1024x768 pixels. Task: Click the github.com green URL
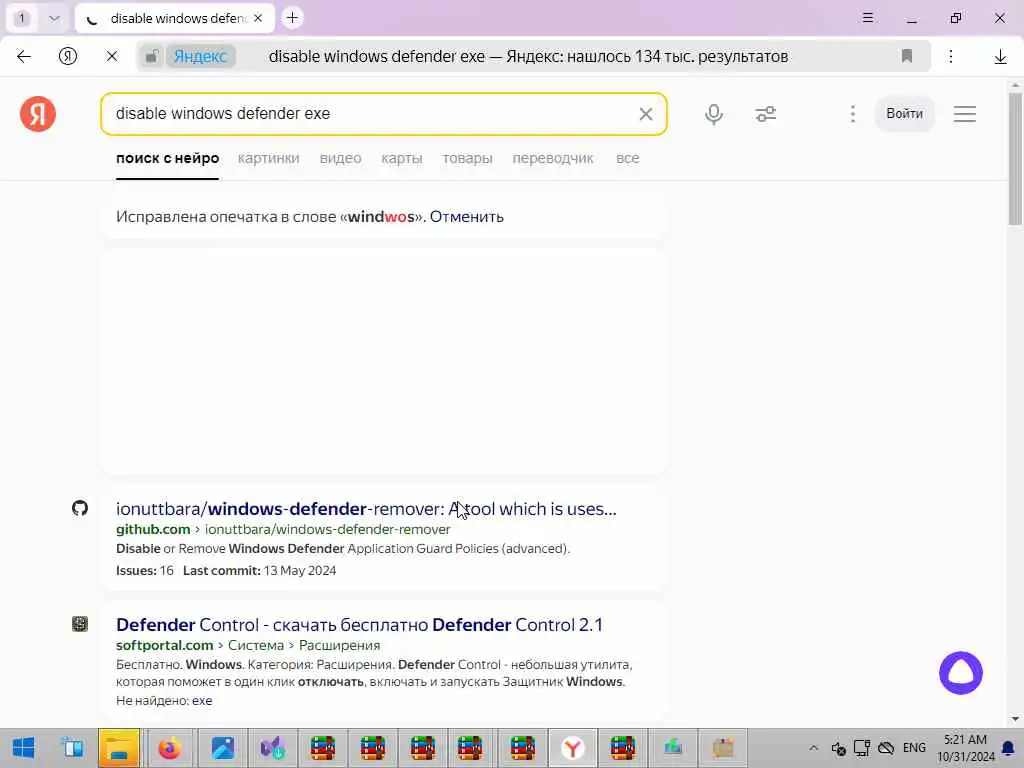click(153, 530)
